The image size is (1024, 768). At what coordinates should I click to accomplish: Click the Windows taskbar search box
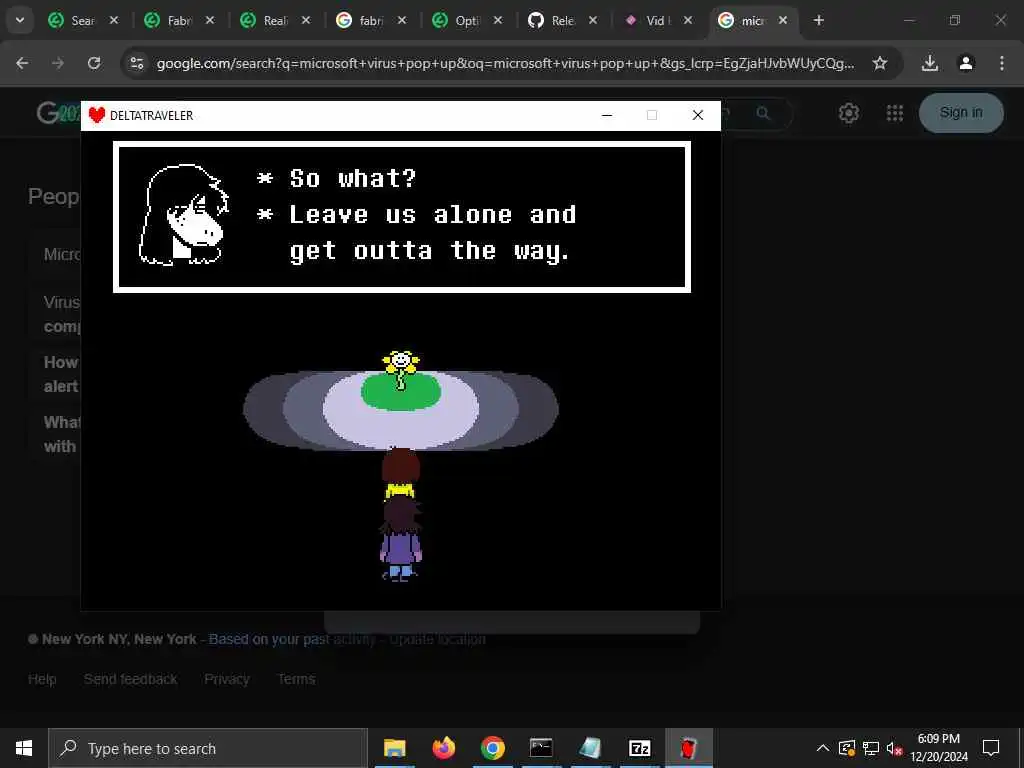tap(208, 748)
